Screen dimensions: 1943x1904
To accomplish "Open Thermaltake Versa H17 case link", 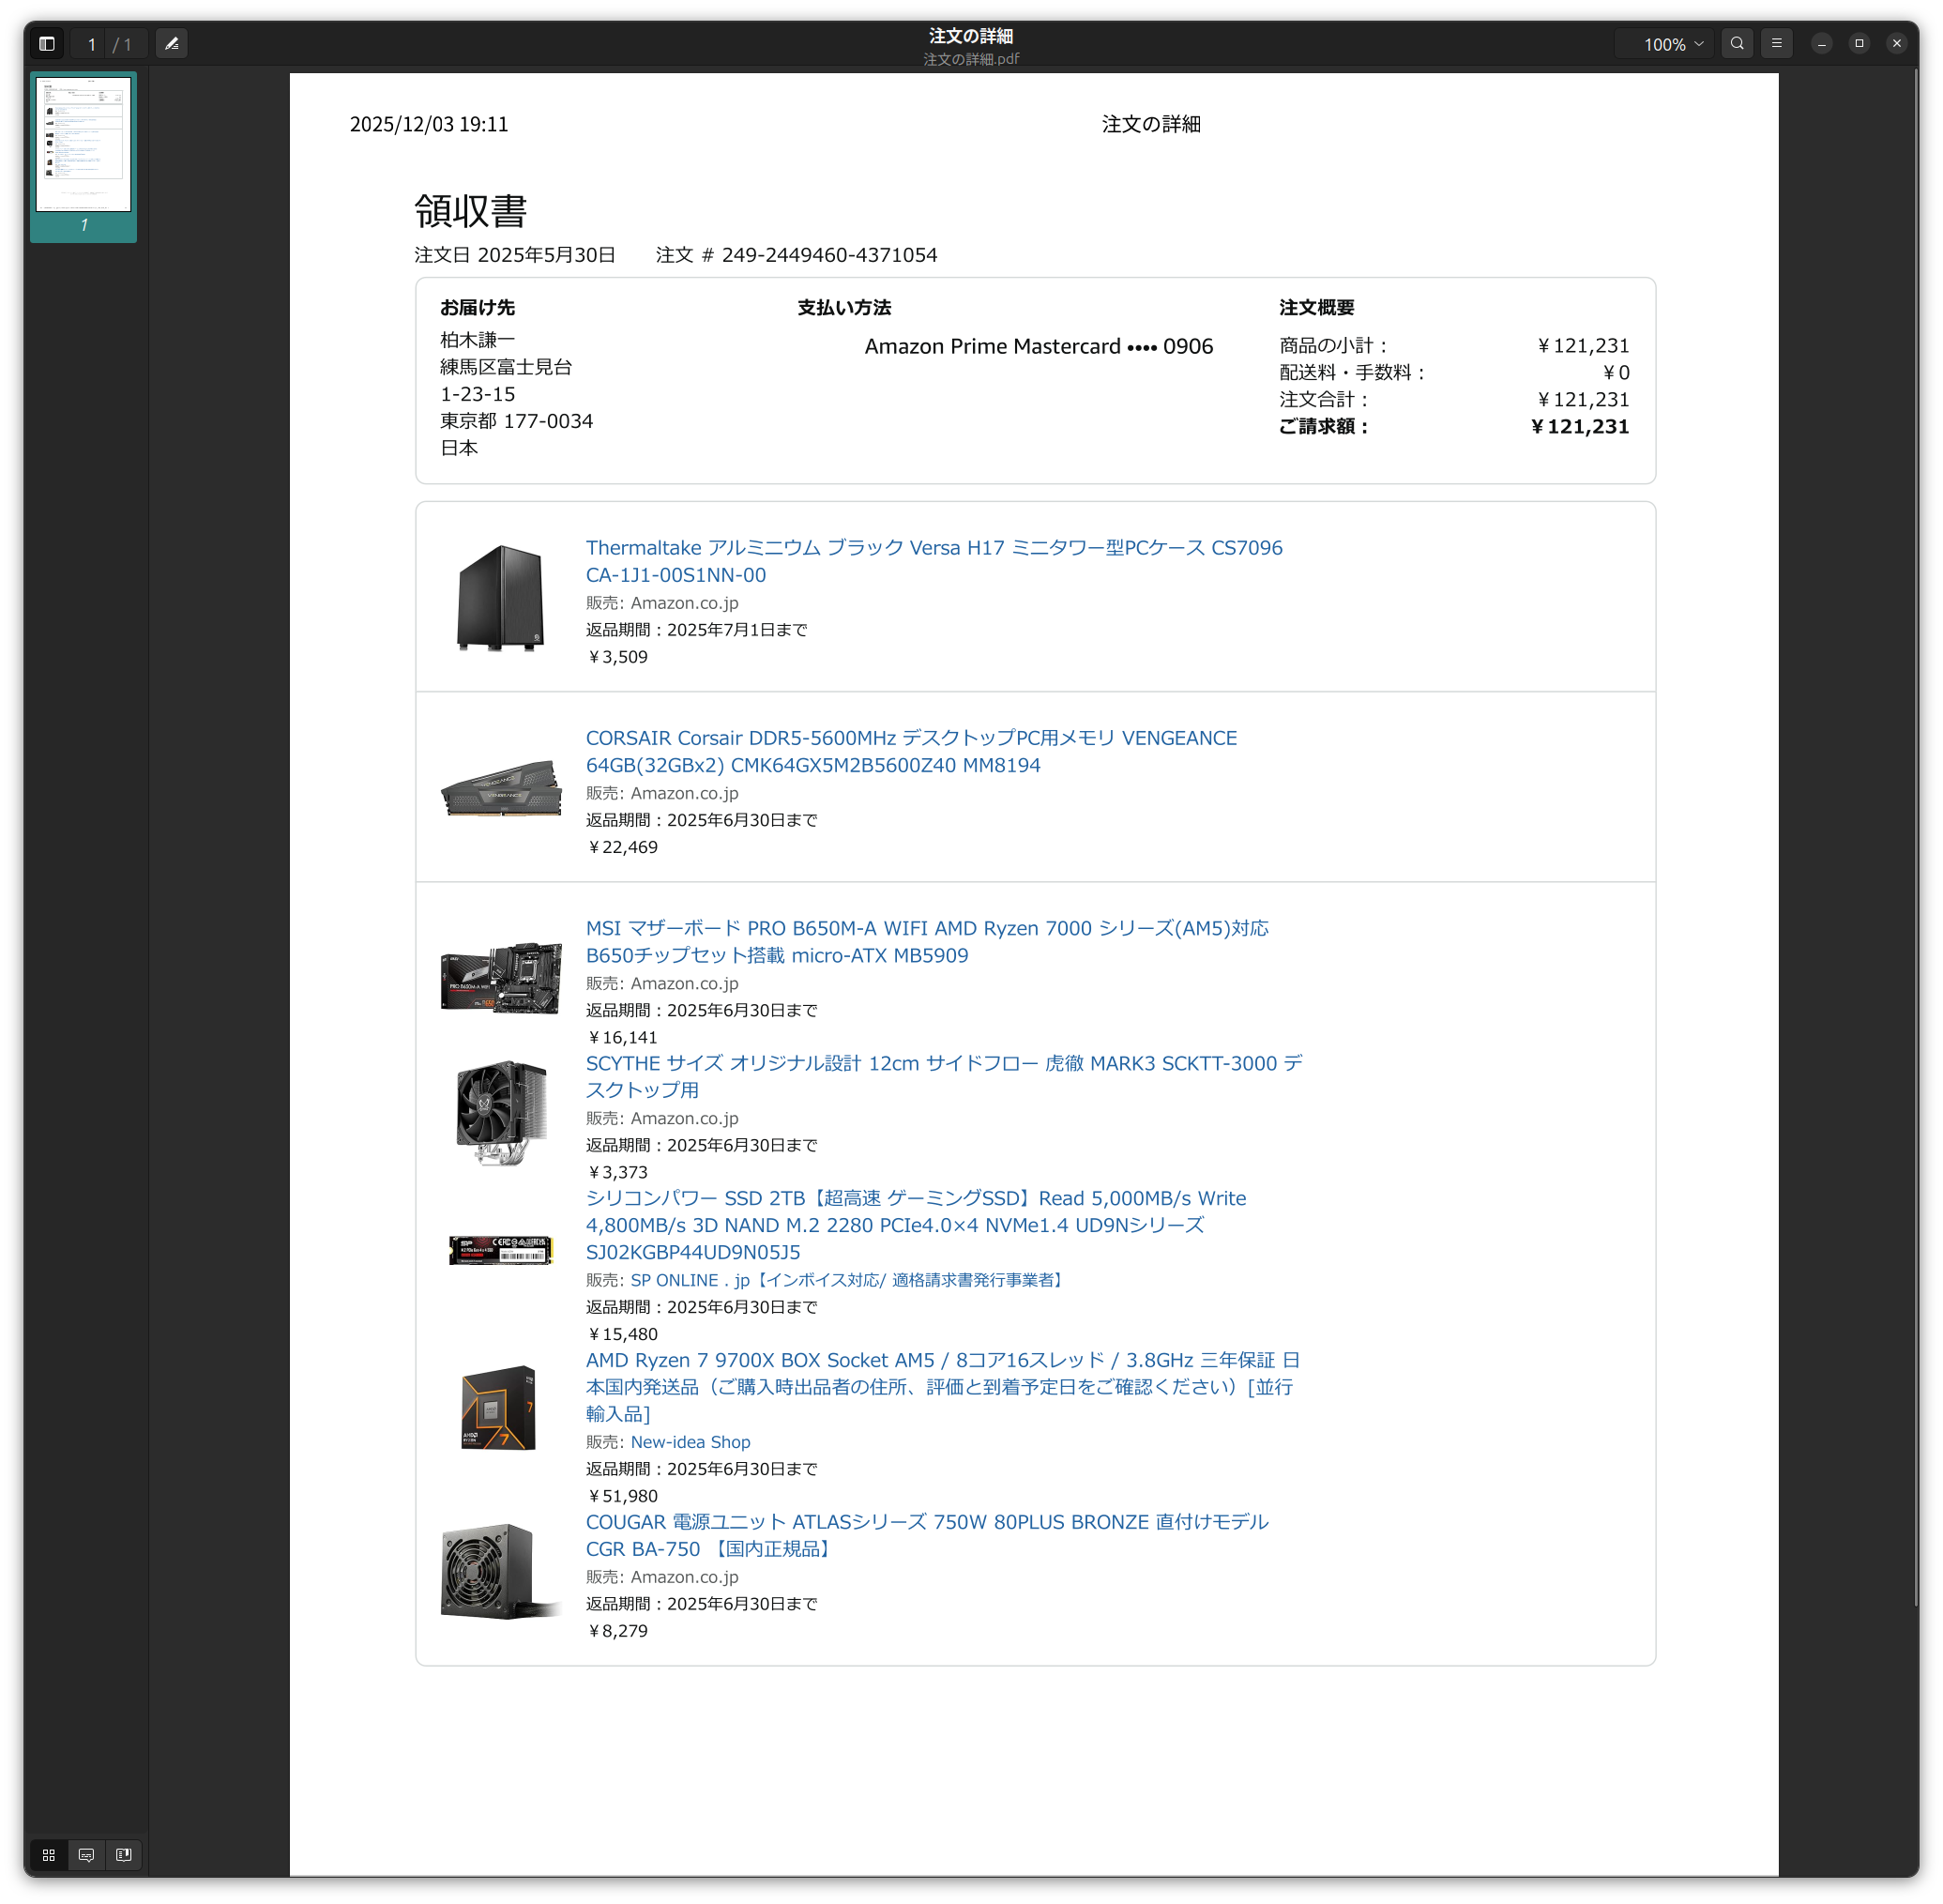I will [x=933, y=548].
